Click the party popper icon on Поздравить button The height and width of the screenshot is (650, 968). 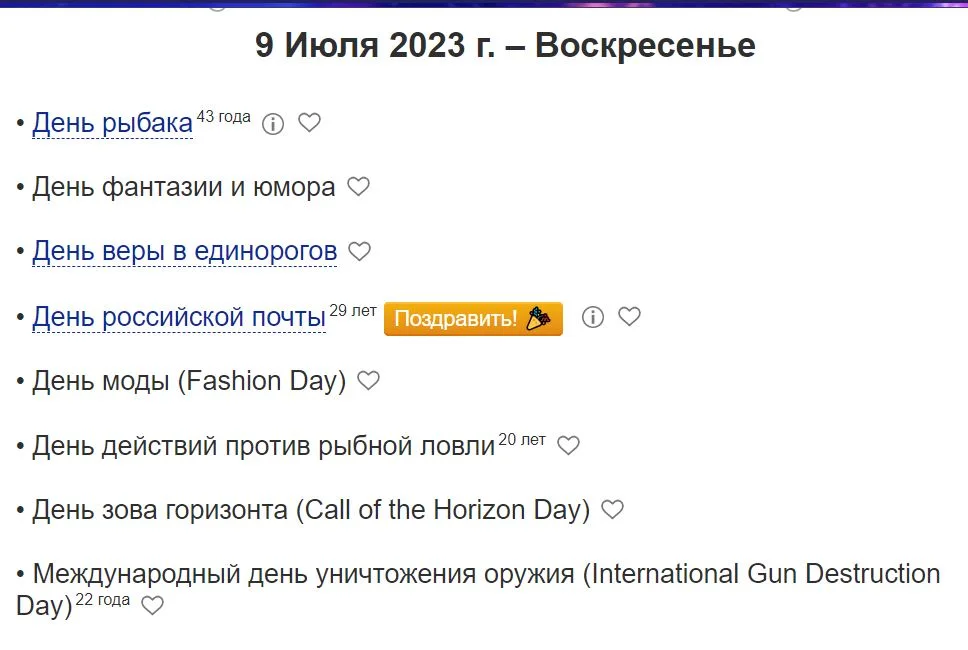[x=537, y=318]
